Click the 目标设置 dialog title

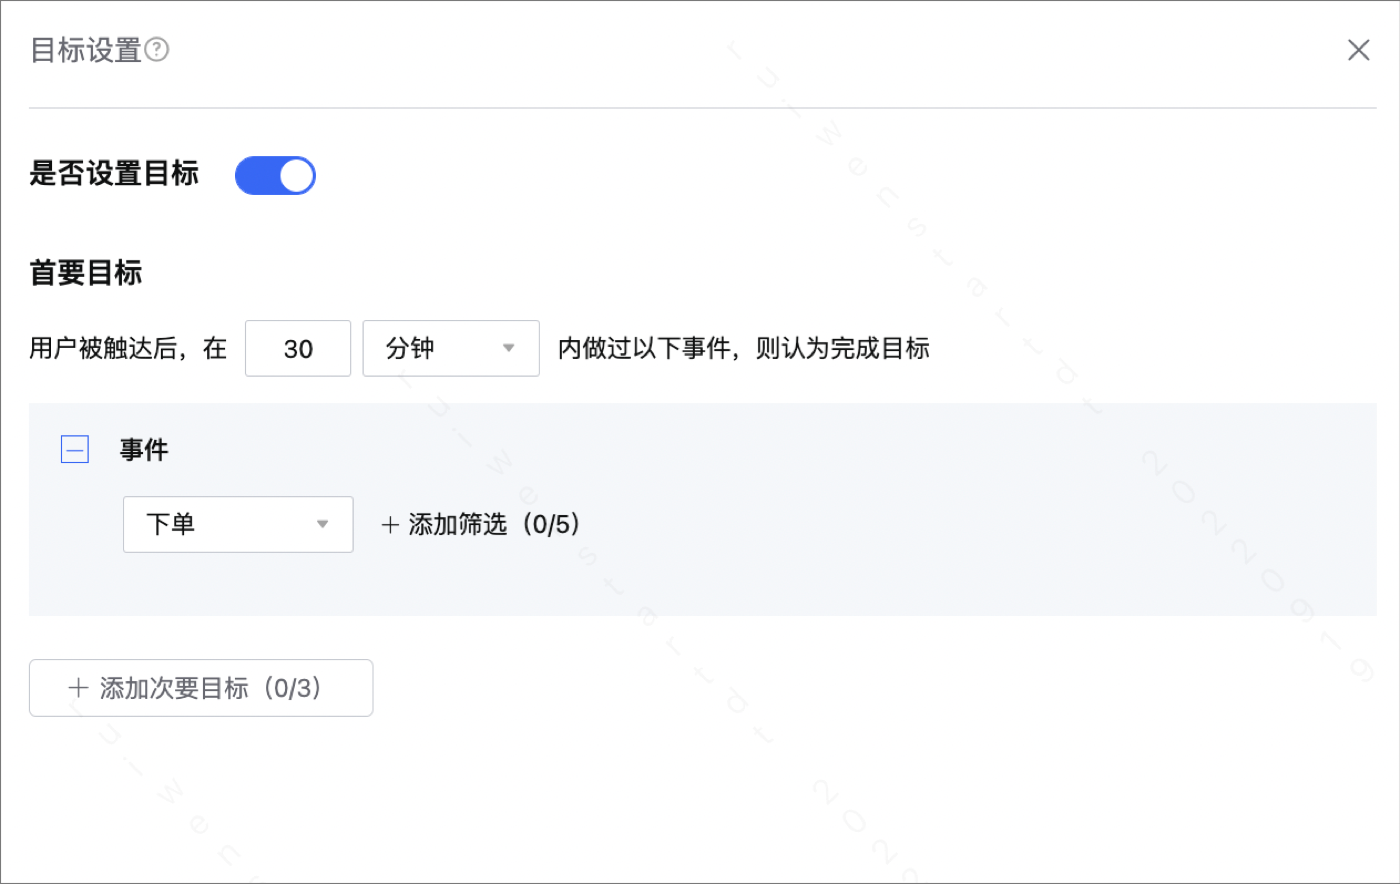click(x=86, y=50)
